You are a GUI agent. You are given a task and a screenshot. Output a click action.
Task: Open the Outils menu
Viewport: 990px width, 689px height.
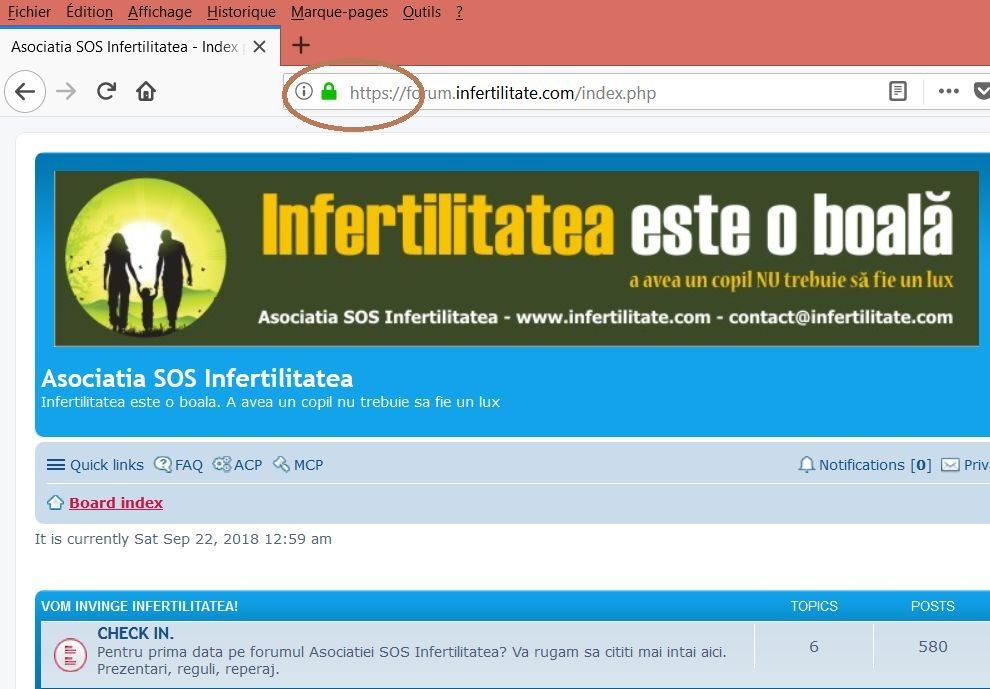(422, 12)
